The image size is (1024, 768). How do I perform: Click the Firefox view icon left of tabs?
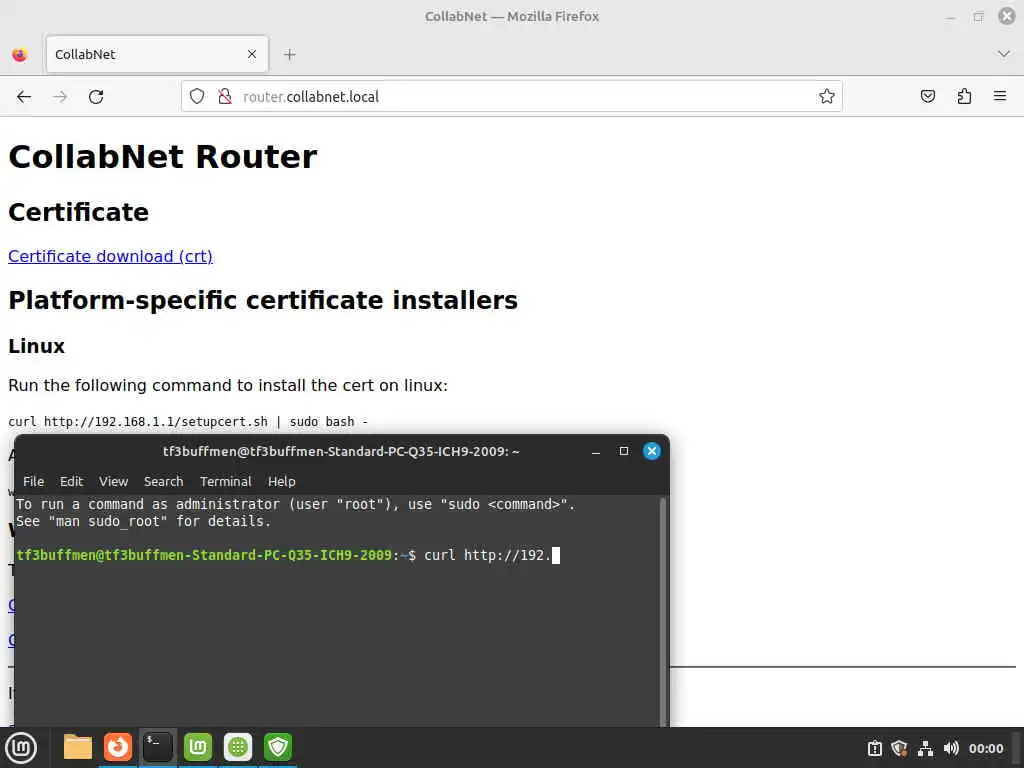(x=20, y=54)
